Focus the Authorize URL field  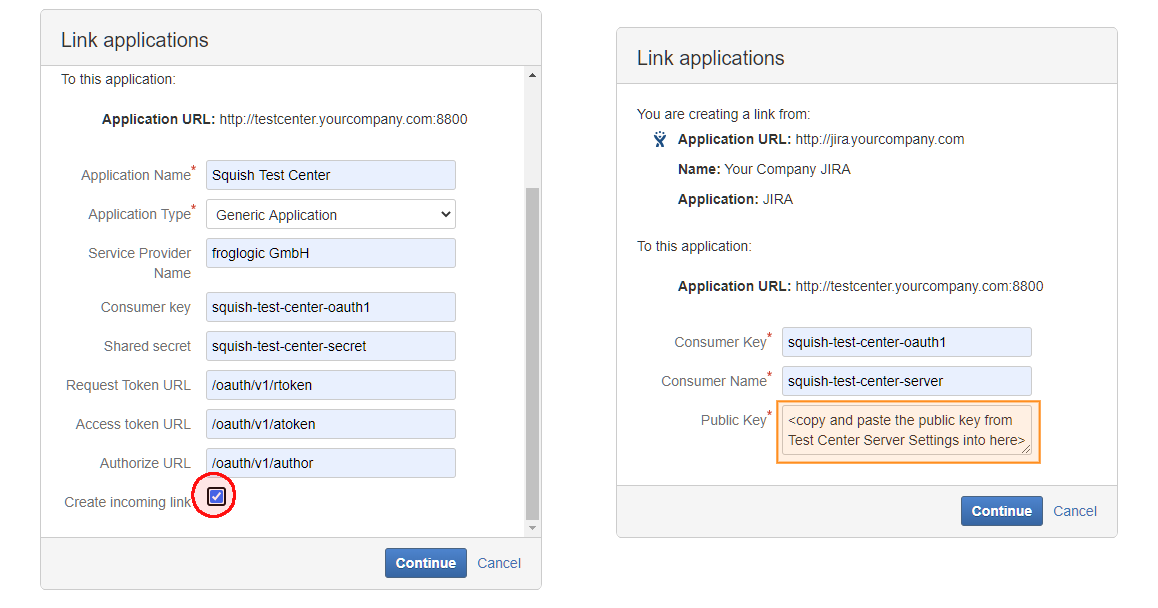coord(330,463)
